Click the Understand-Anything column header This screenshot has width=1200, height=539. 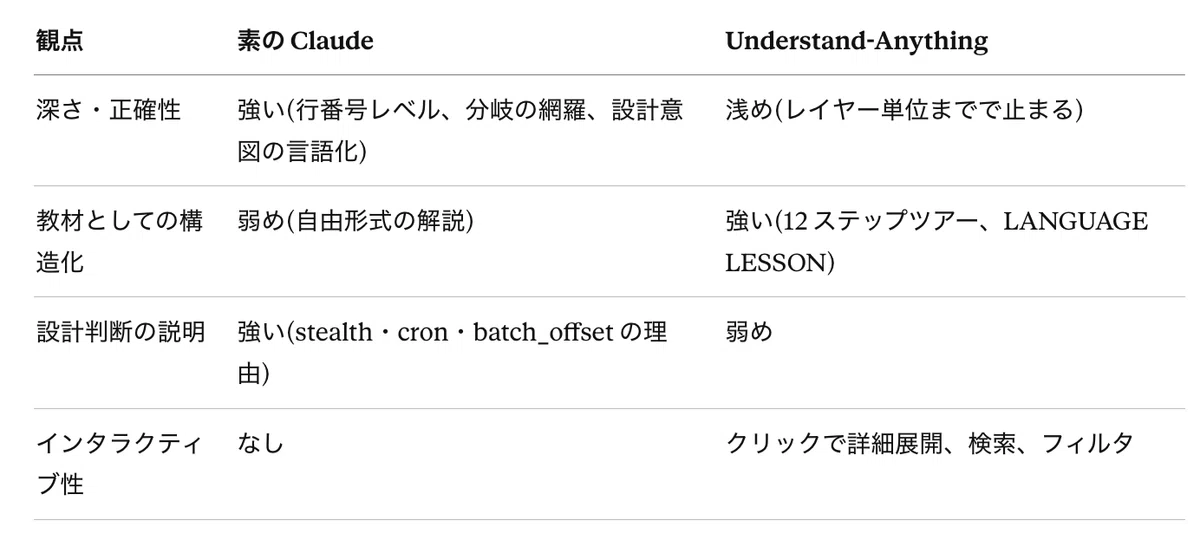tap(856, 41)
